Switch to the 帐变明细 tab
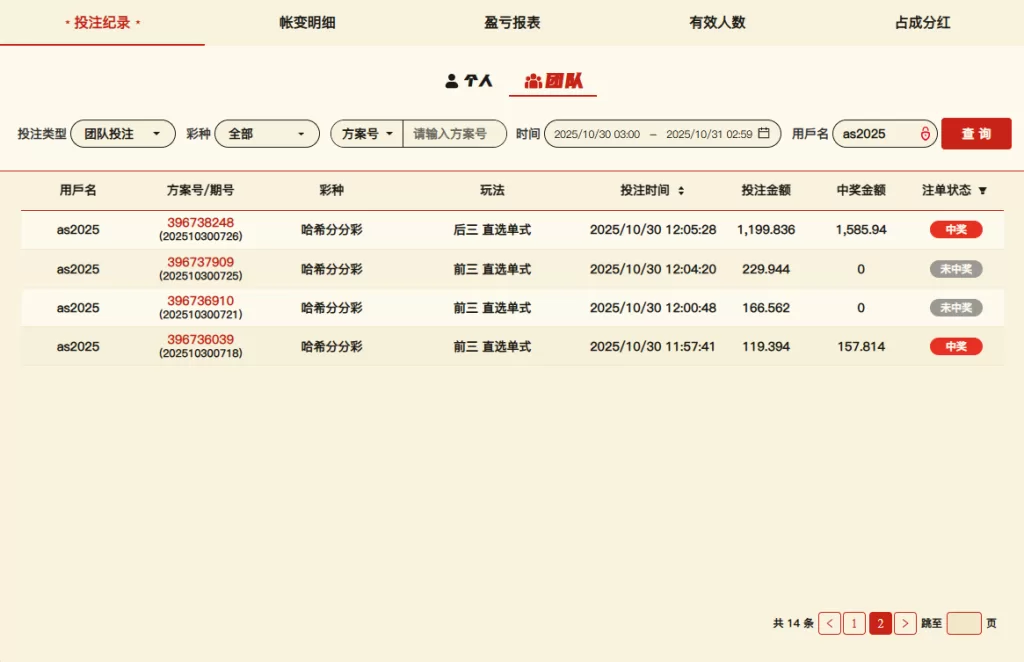 (307, 22)
